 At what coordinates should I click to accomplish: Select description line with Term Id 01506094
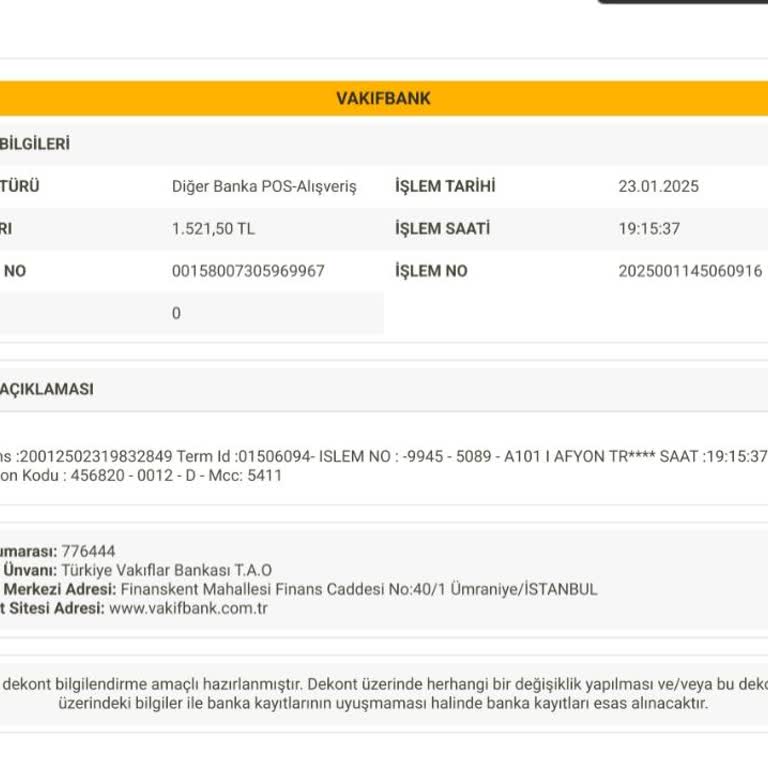tap(384, 456)
